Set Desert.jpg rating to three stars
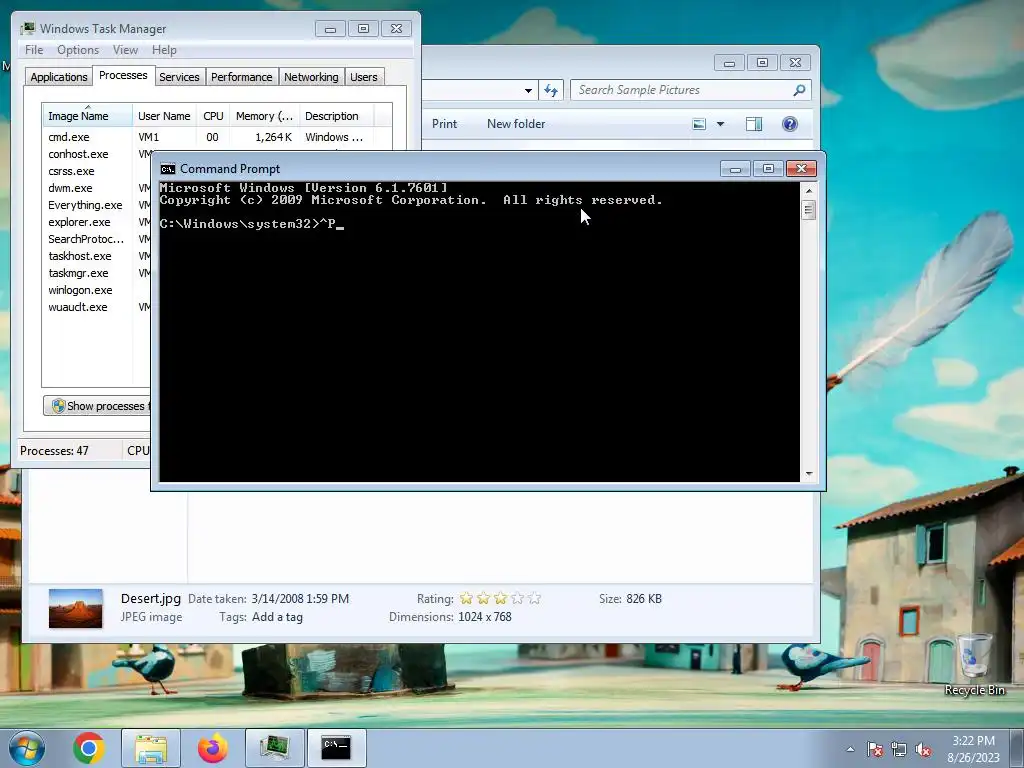 pyautogui.click(x=500, y=598)
